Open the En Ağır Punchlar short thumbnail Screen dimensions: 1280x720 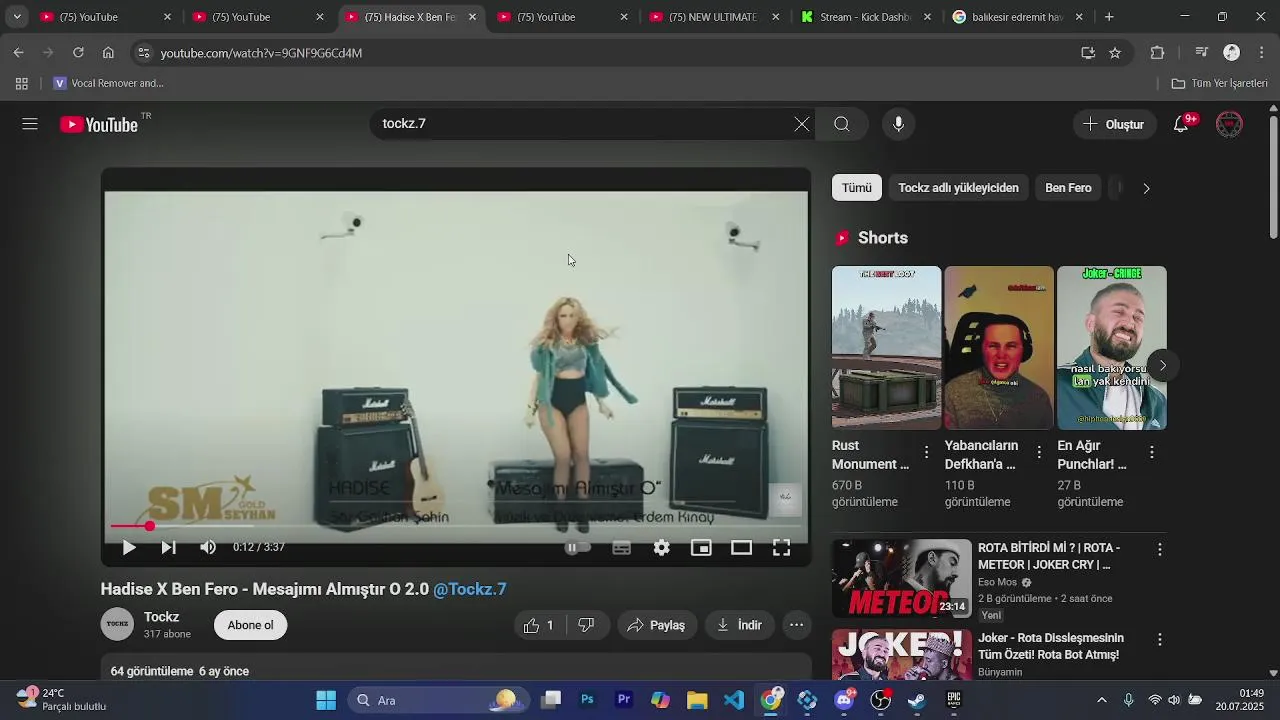click(1112, 347)
